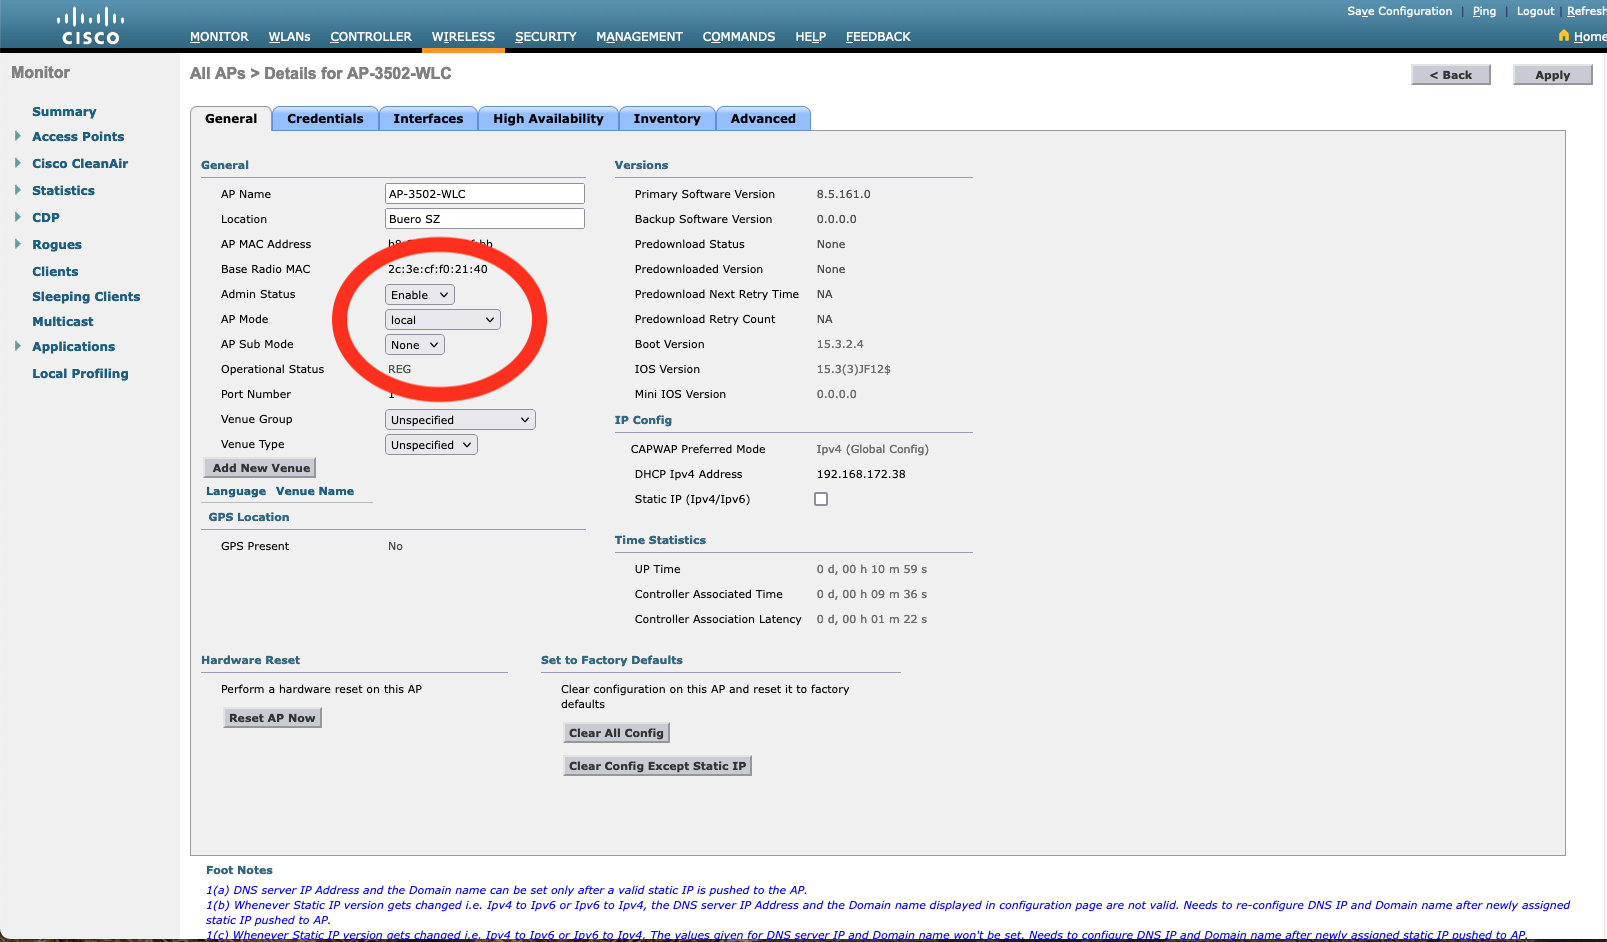Image resolution: width=1607 pixels, height=942 pixels.
Task: Open the MANAGEMENT menu
Action: point(639,37)
